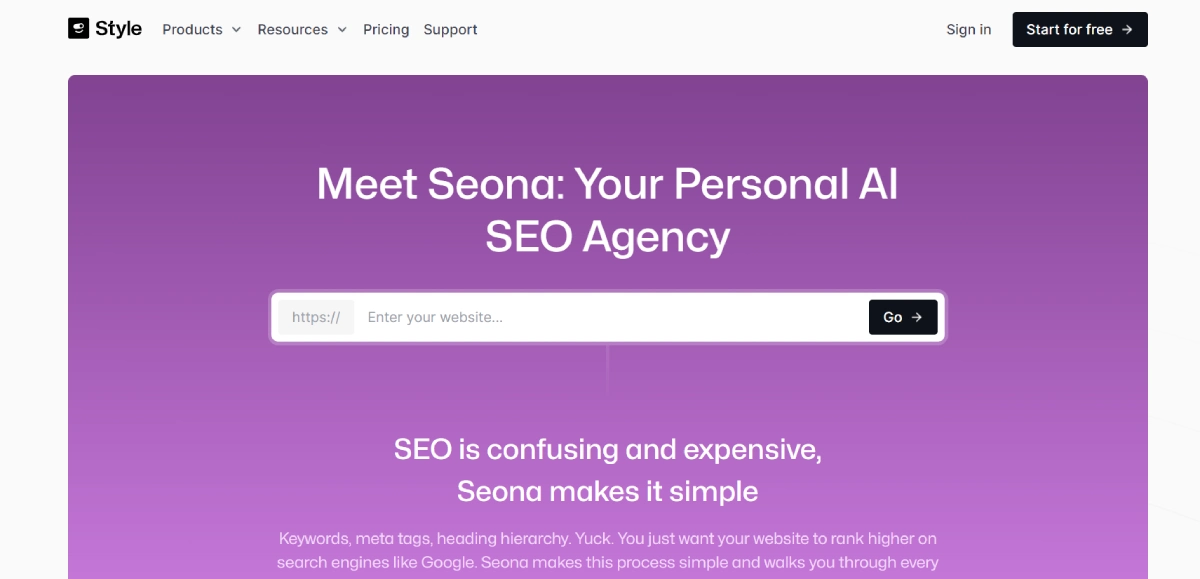Open the Support link
The image size is (1200, 579).
pyautogui.click(x=450, y=30)
